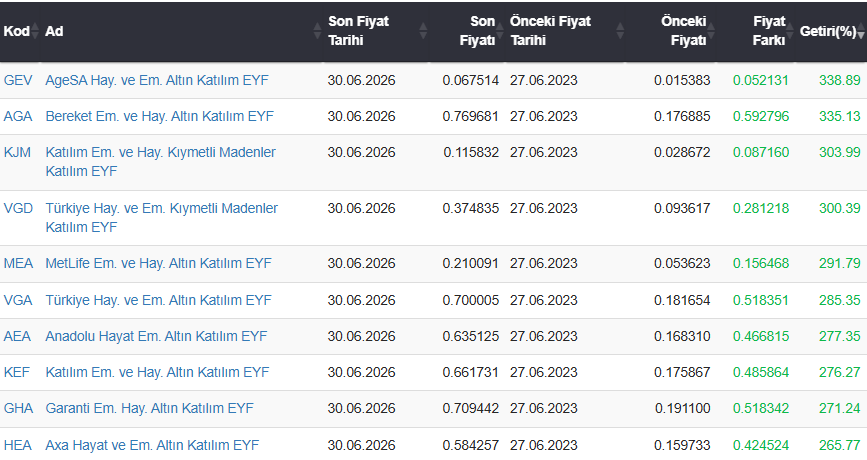Select last price 0.067514
Screen dimensions: 867x460
point(471,80)
